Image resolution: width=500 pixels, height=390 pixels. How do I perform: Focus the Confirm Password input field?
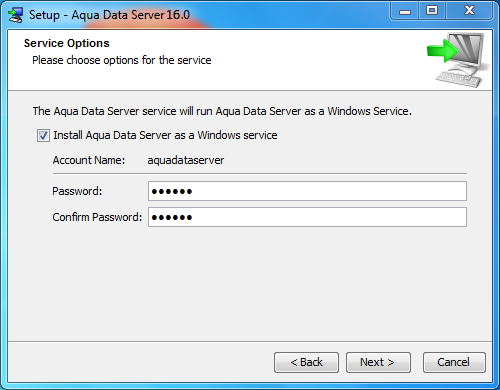(x=307, y=217)
